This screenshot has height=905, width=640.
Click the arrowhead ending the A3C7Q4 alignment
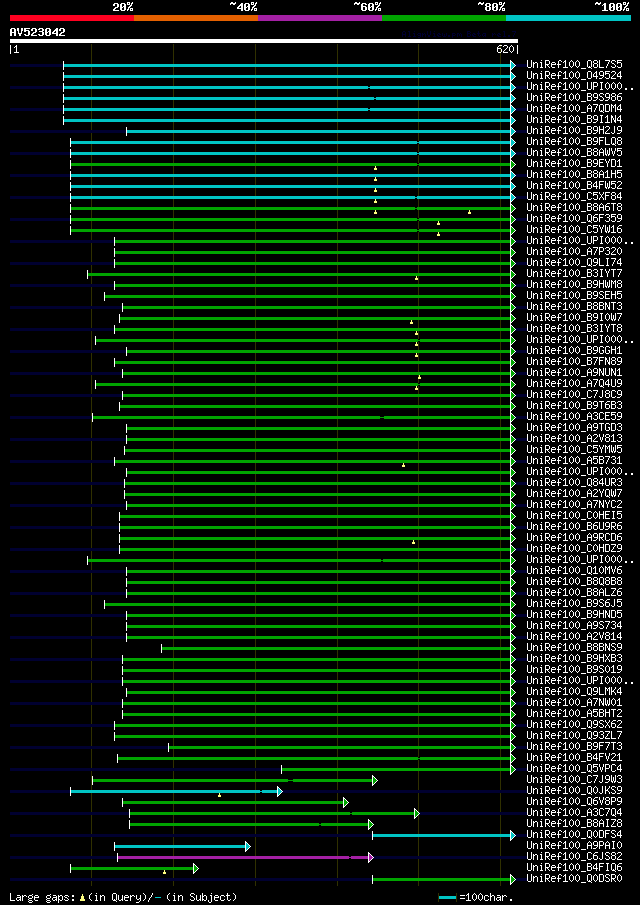point(417,813)
